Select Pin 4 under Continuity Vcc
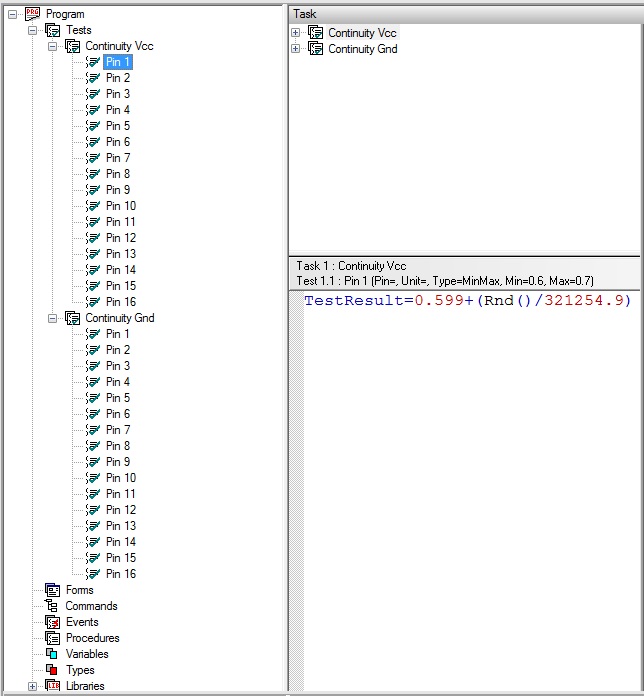 tap(118, 110)
